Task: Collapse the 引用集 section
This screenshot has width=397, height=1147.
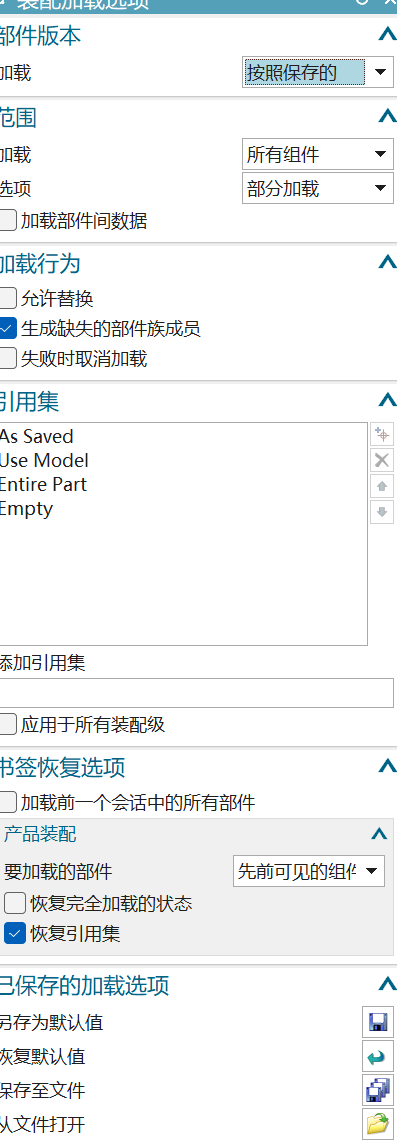Action: [387, 400]
